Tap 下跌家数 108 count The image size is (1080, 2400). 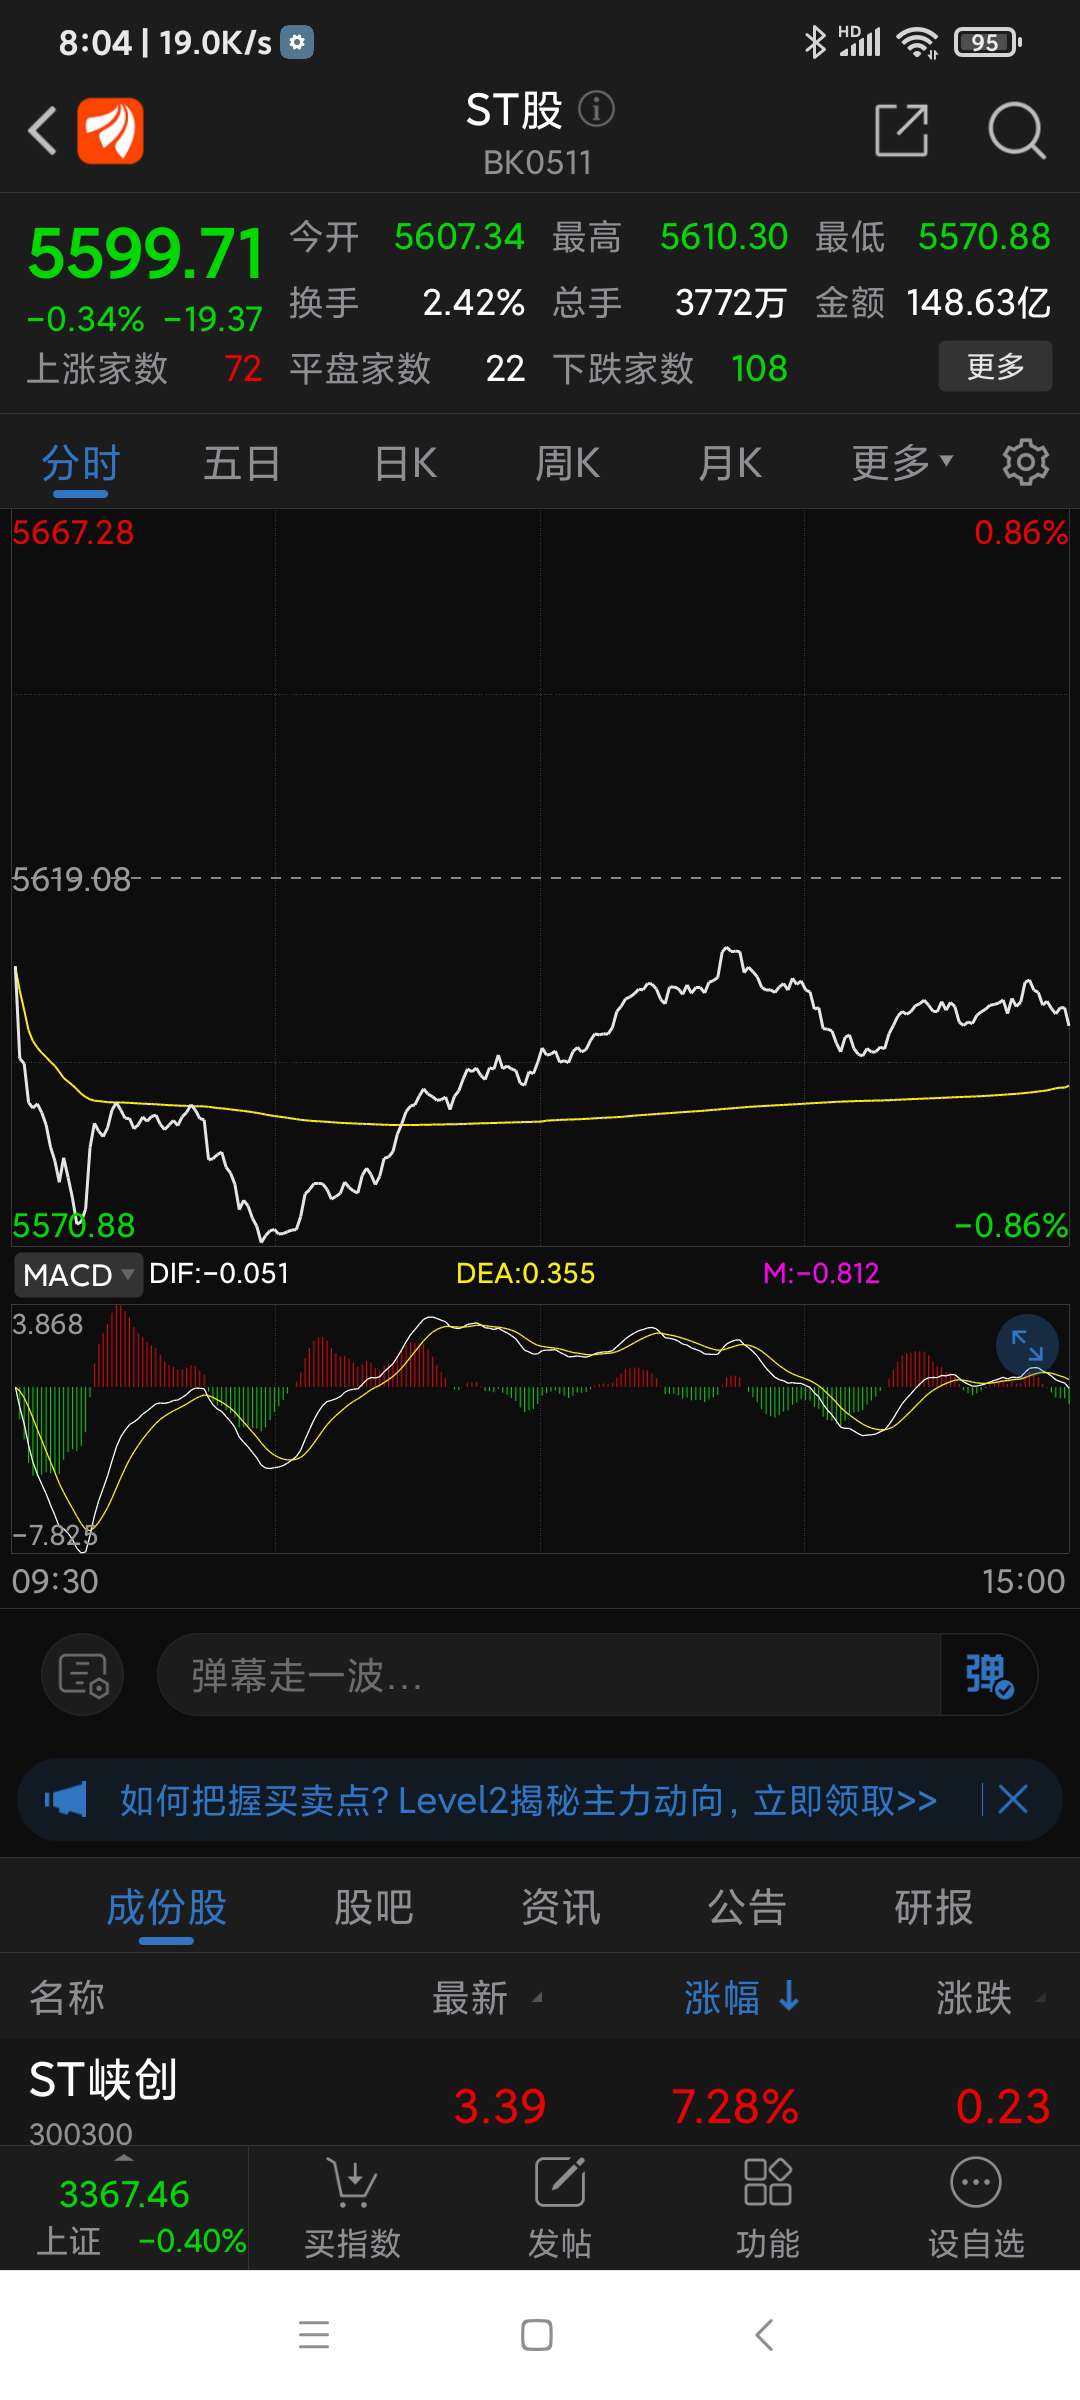coord(670,368)
